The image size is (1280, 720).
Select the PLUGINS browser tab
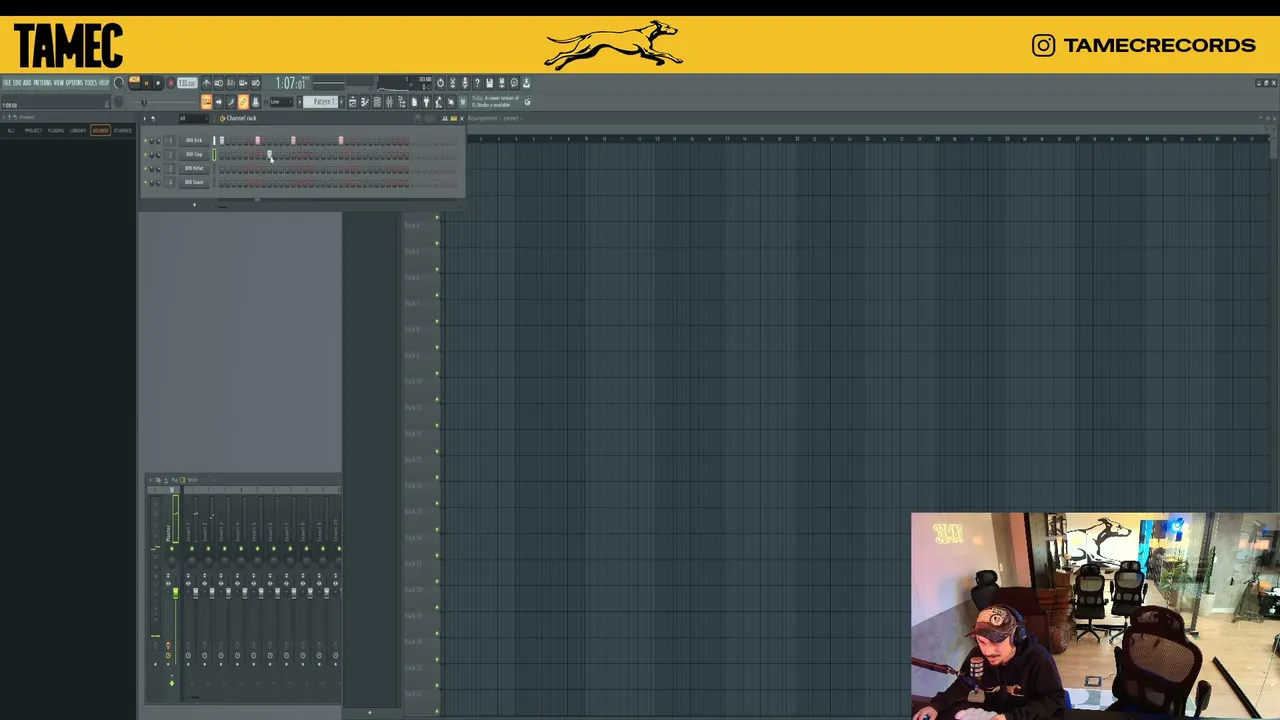click(x=56, y=130)
